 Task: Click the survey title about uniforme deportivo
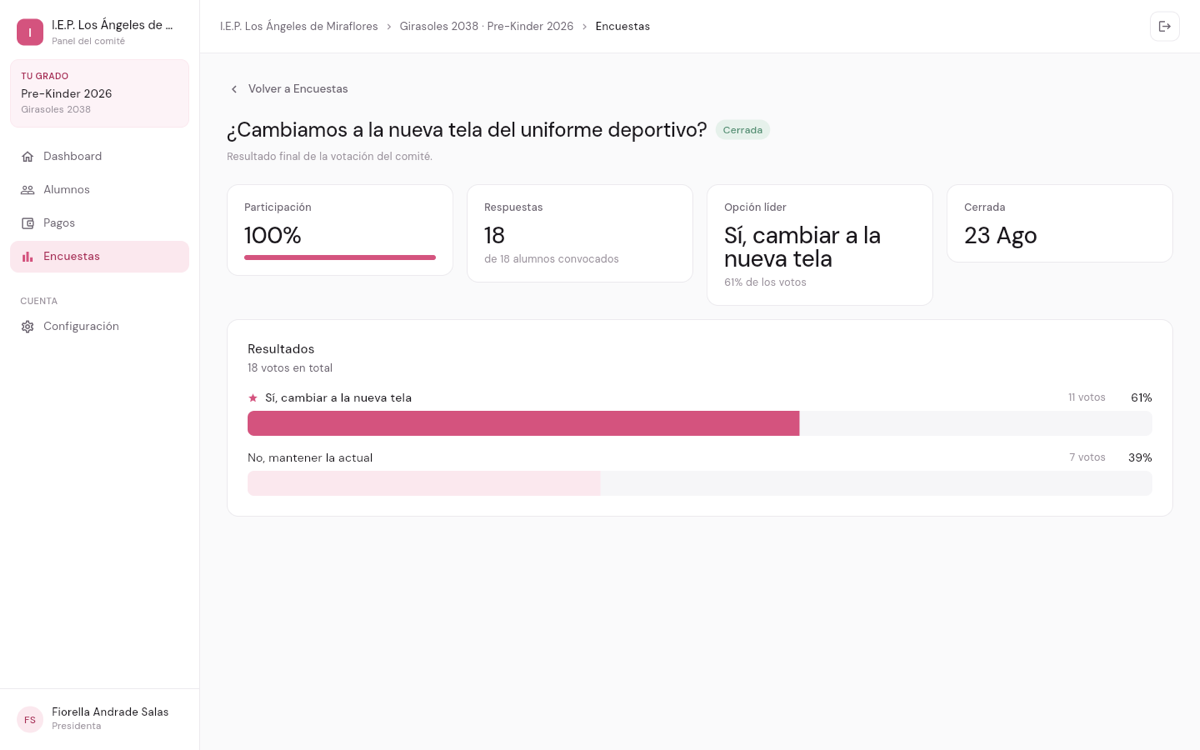click(467, 130)
